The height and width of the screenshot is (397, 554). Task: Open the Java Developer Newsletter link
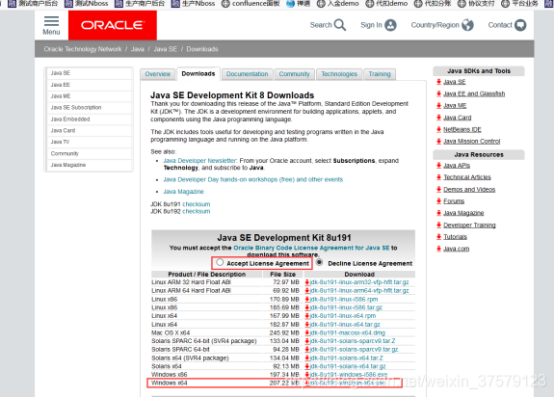coord(200,161)
